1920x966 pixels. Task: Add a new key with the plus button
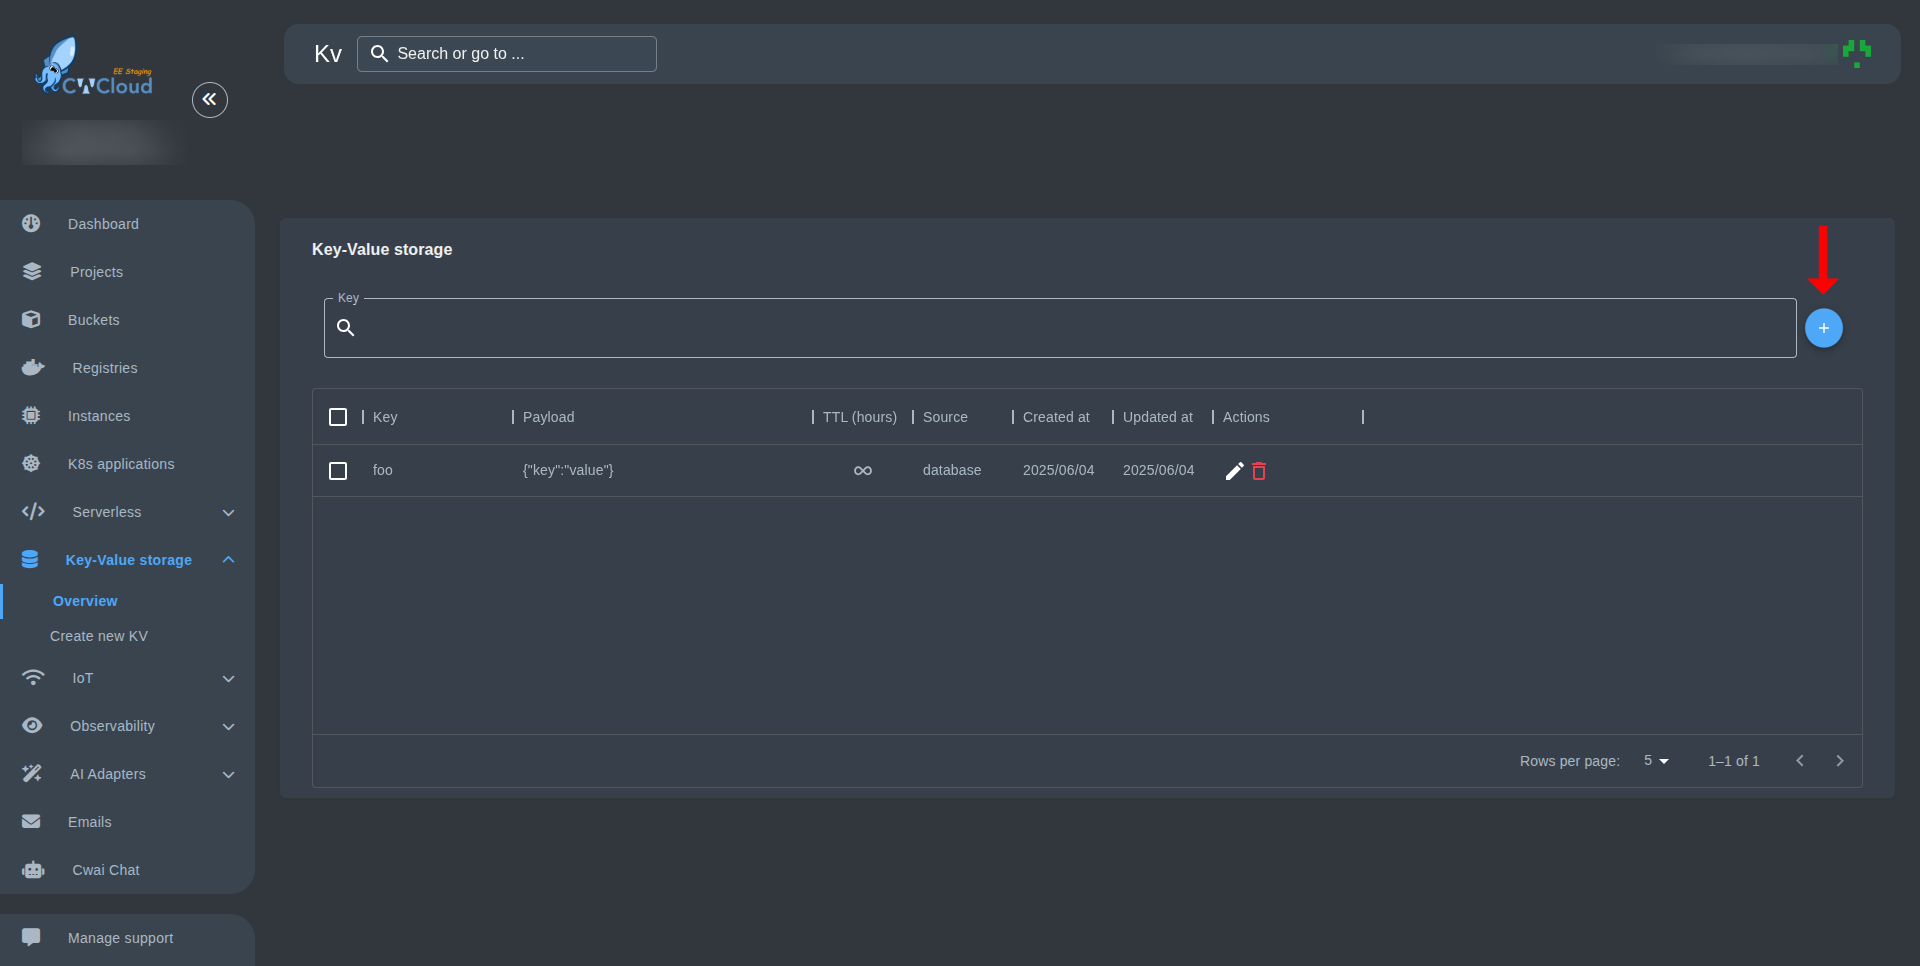pos(1823,327)
